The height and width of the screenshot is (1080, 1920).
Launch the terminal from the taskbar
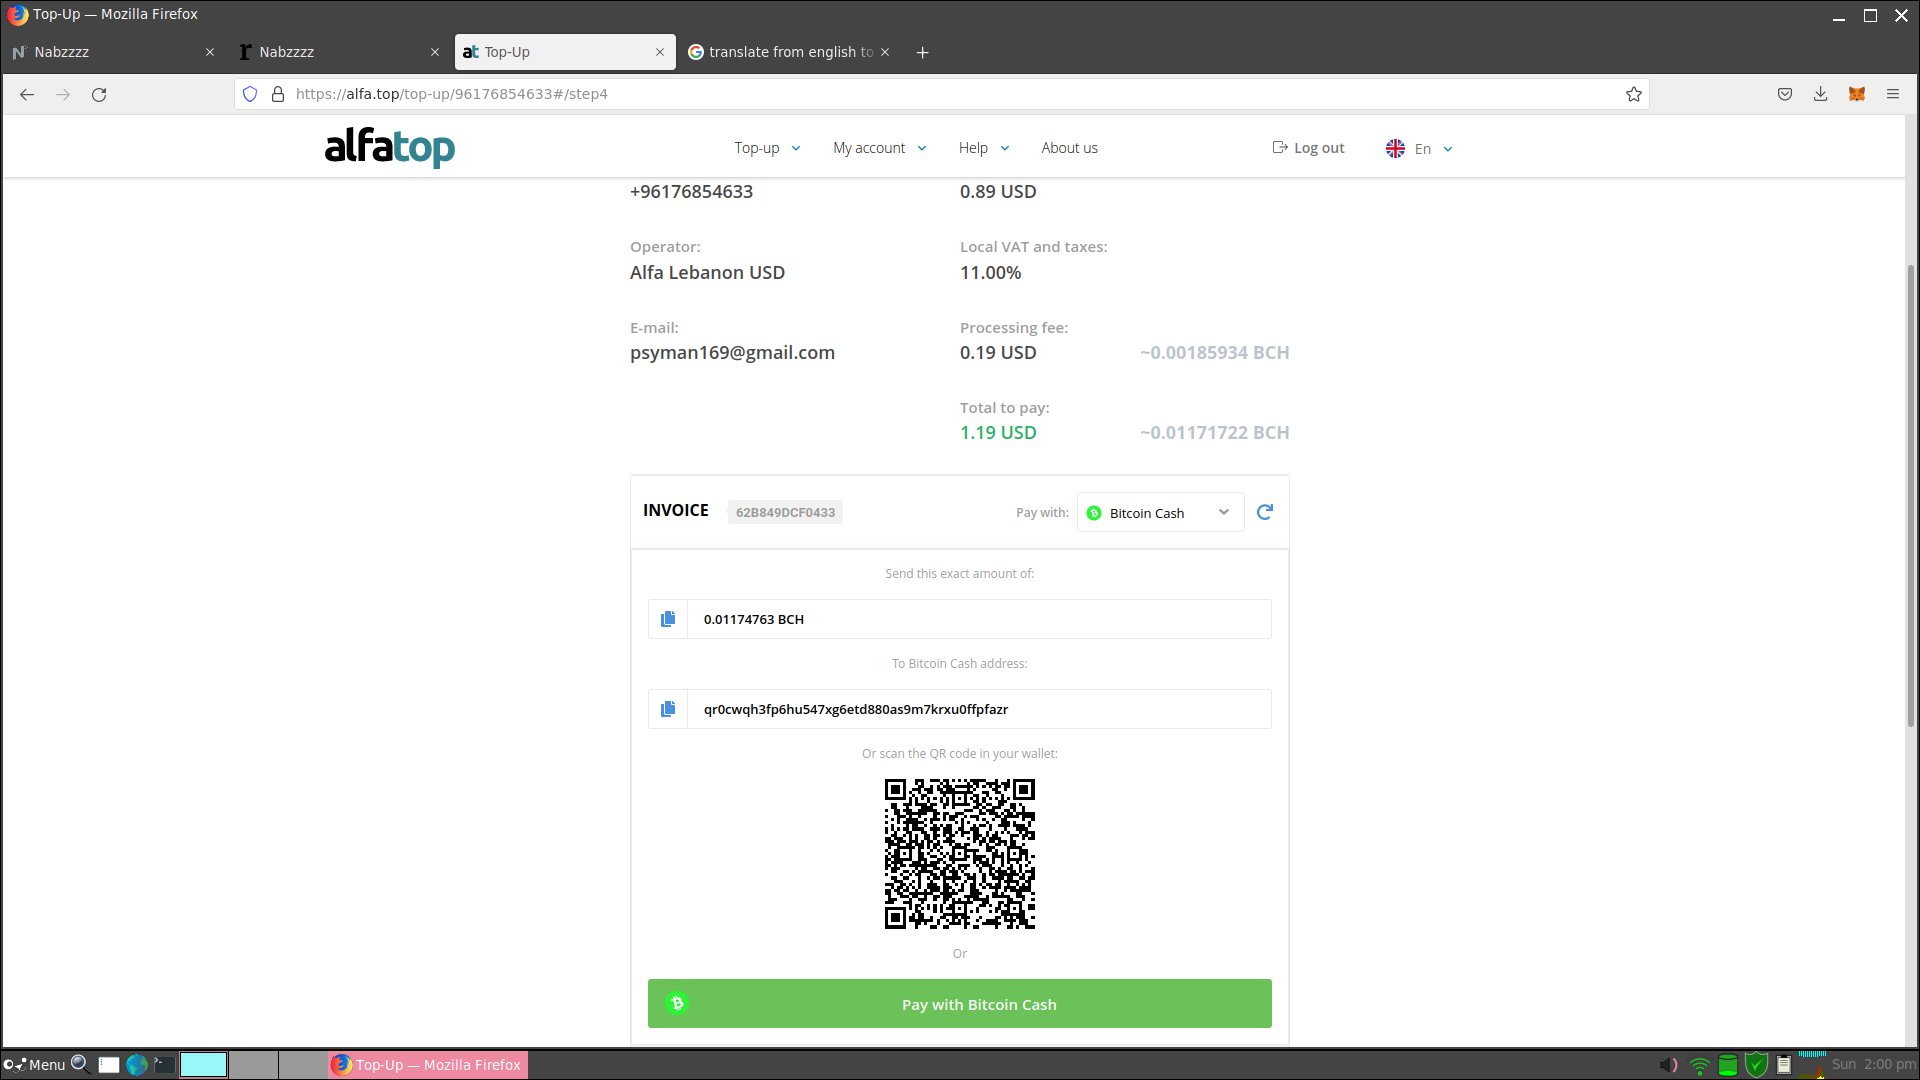tap(165, 1064)
